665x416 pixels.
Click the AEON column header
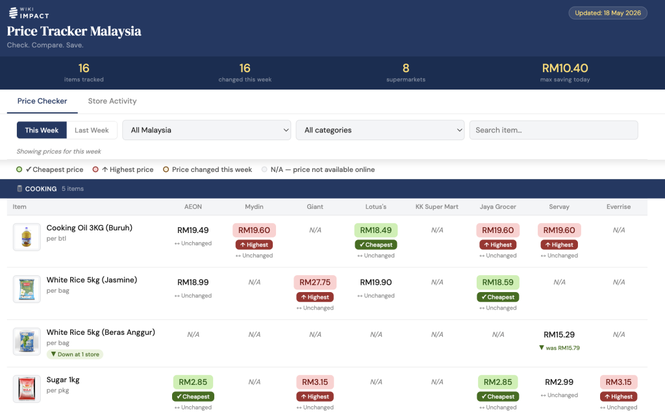(193, 207)
